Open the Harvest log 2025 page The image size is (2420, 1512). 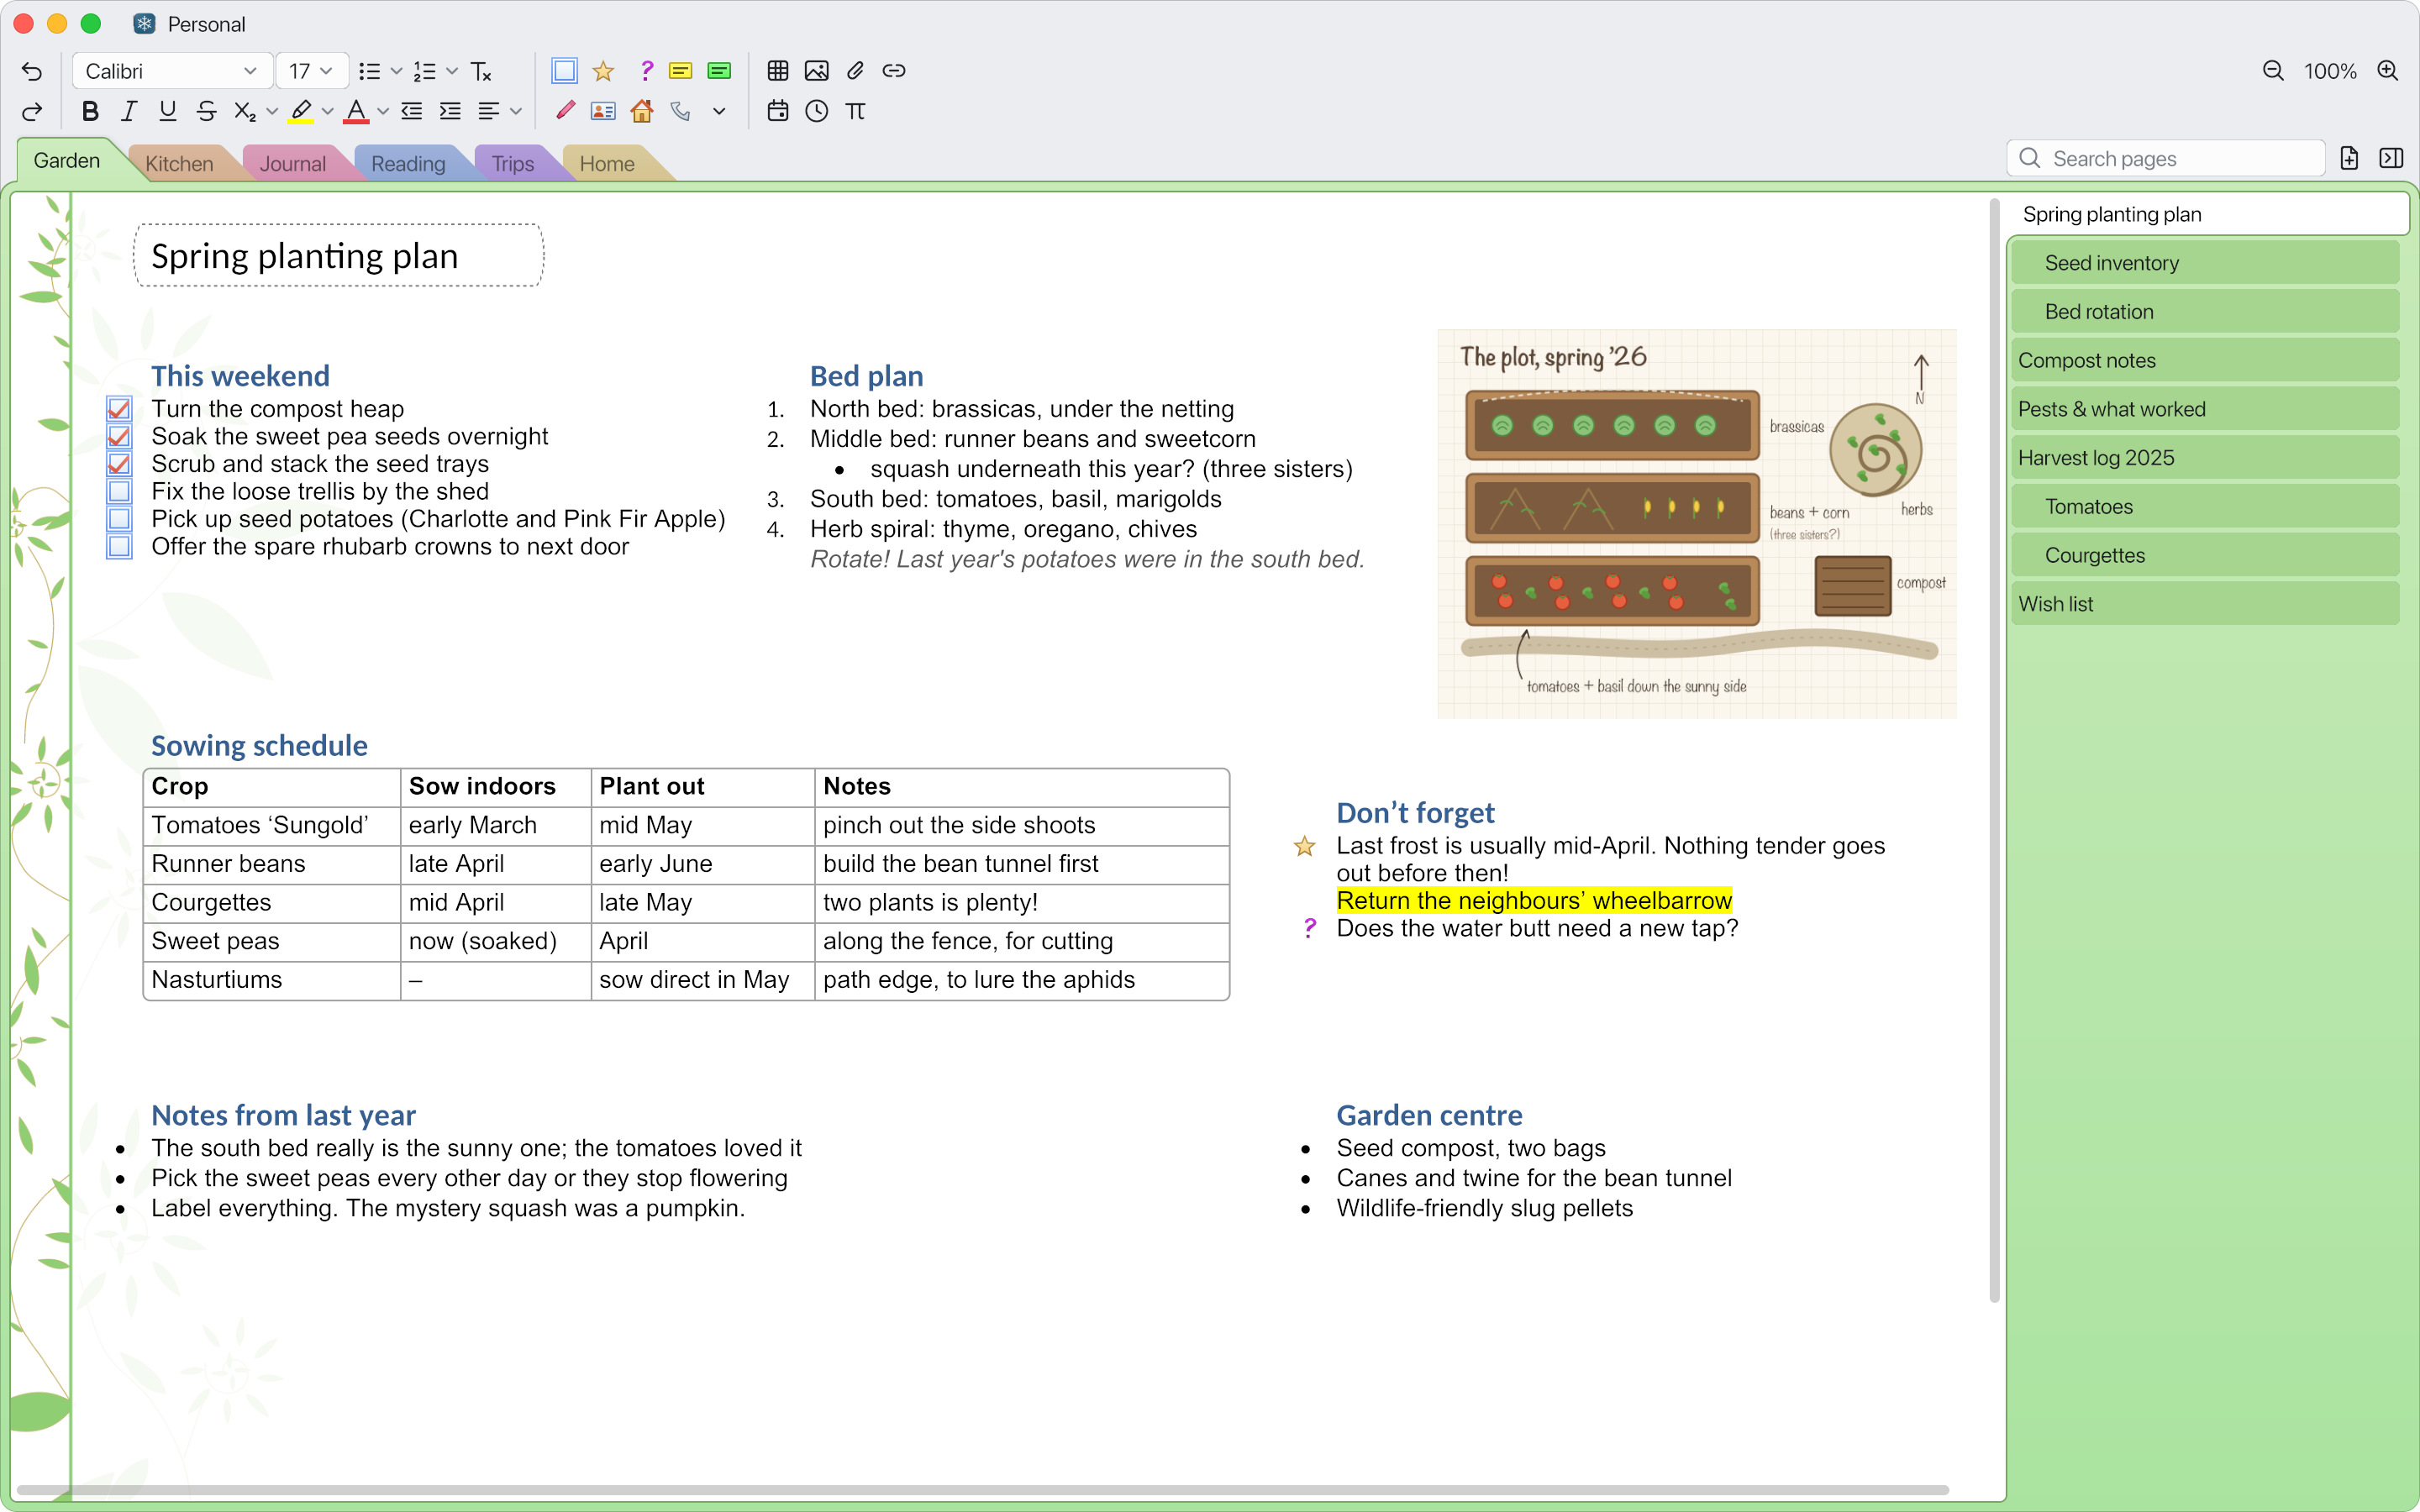pos(2205,458)
